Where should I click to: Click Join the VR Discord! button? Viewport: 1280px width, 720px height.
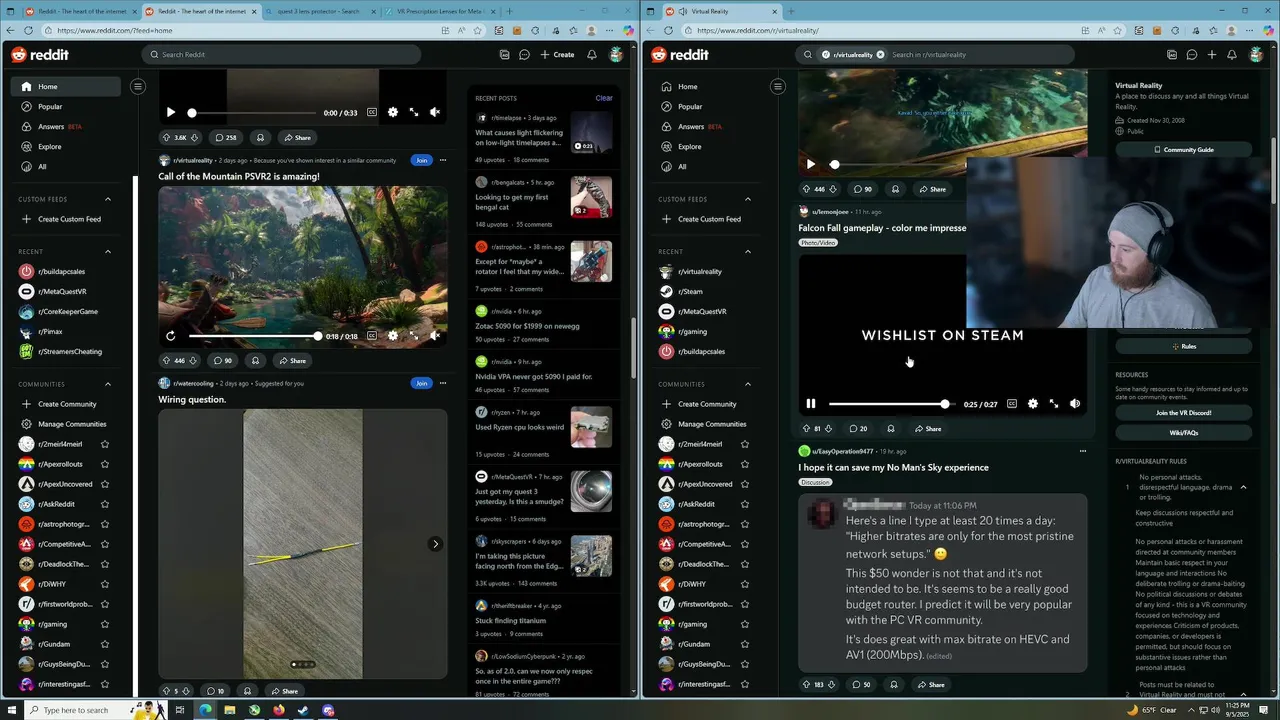coord(1184,413)
